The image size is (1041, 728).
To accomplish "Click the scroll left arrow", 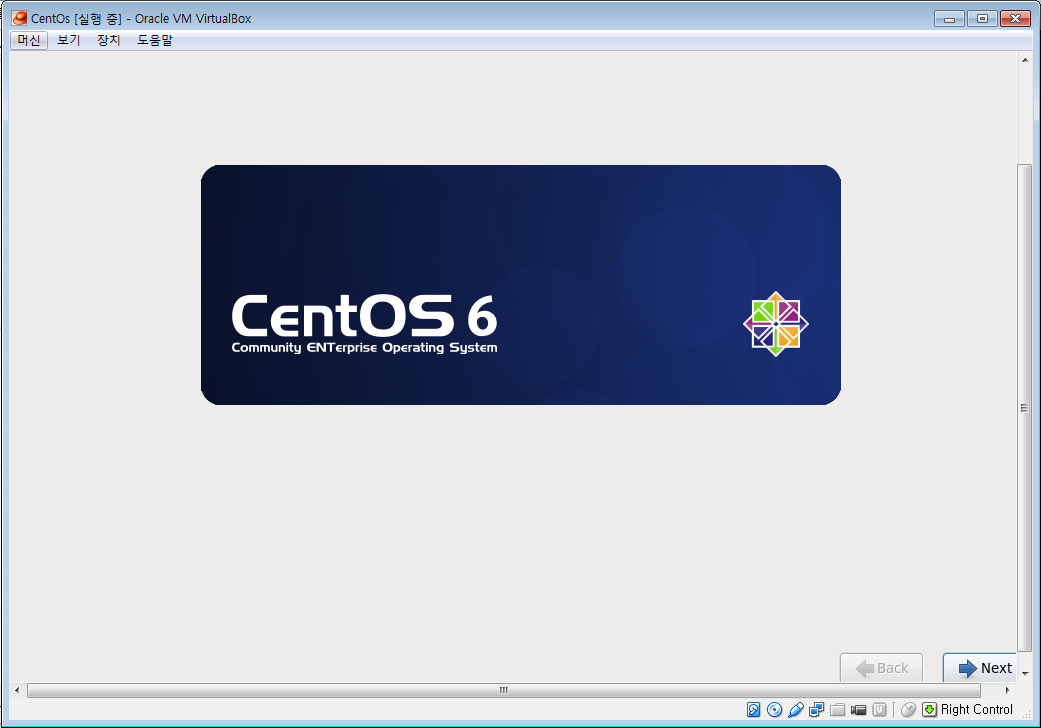I will 17,690.
